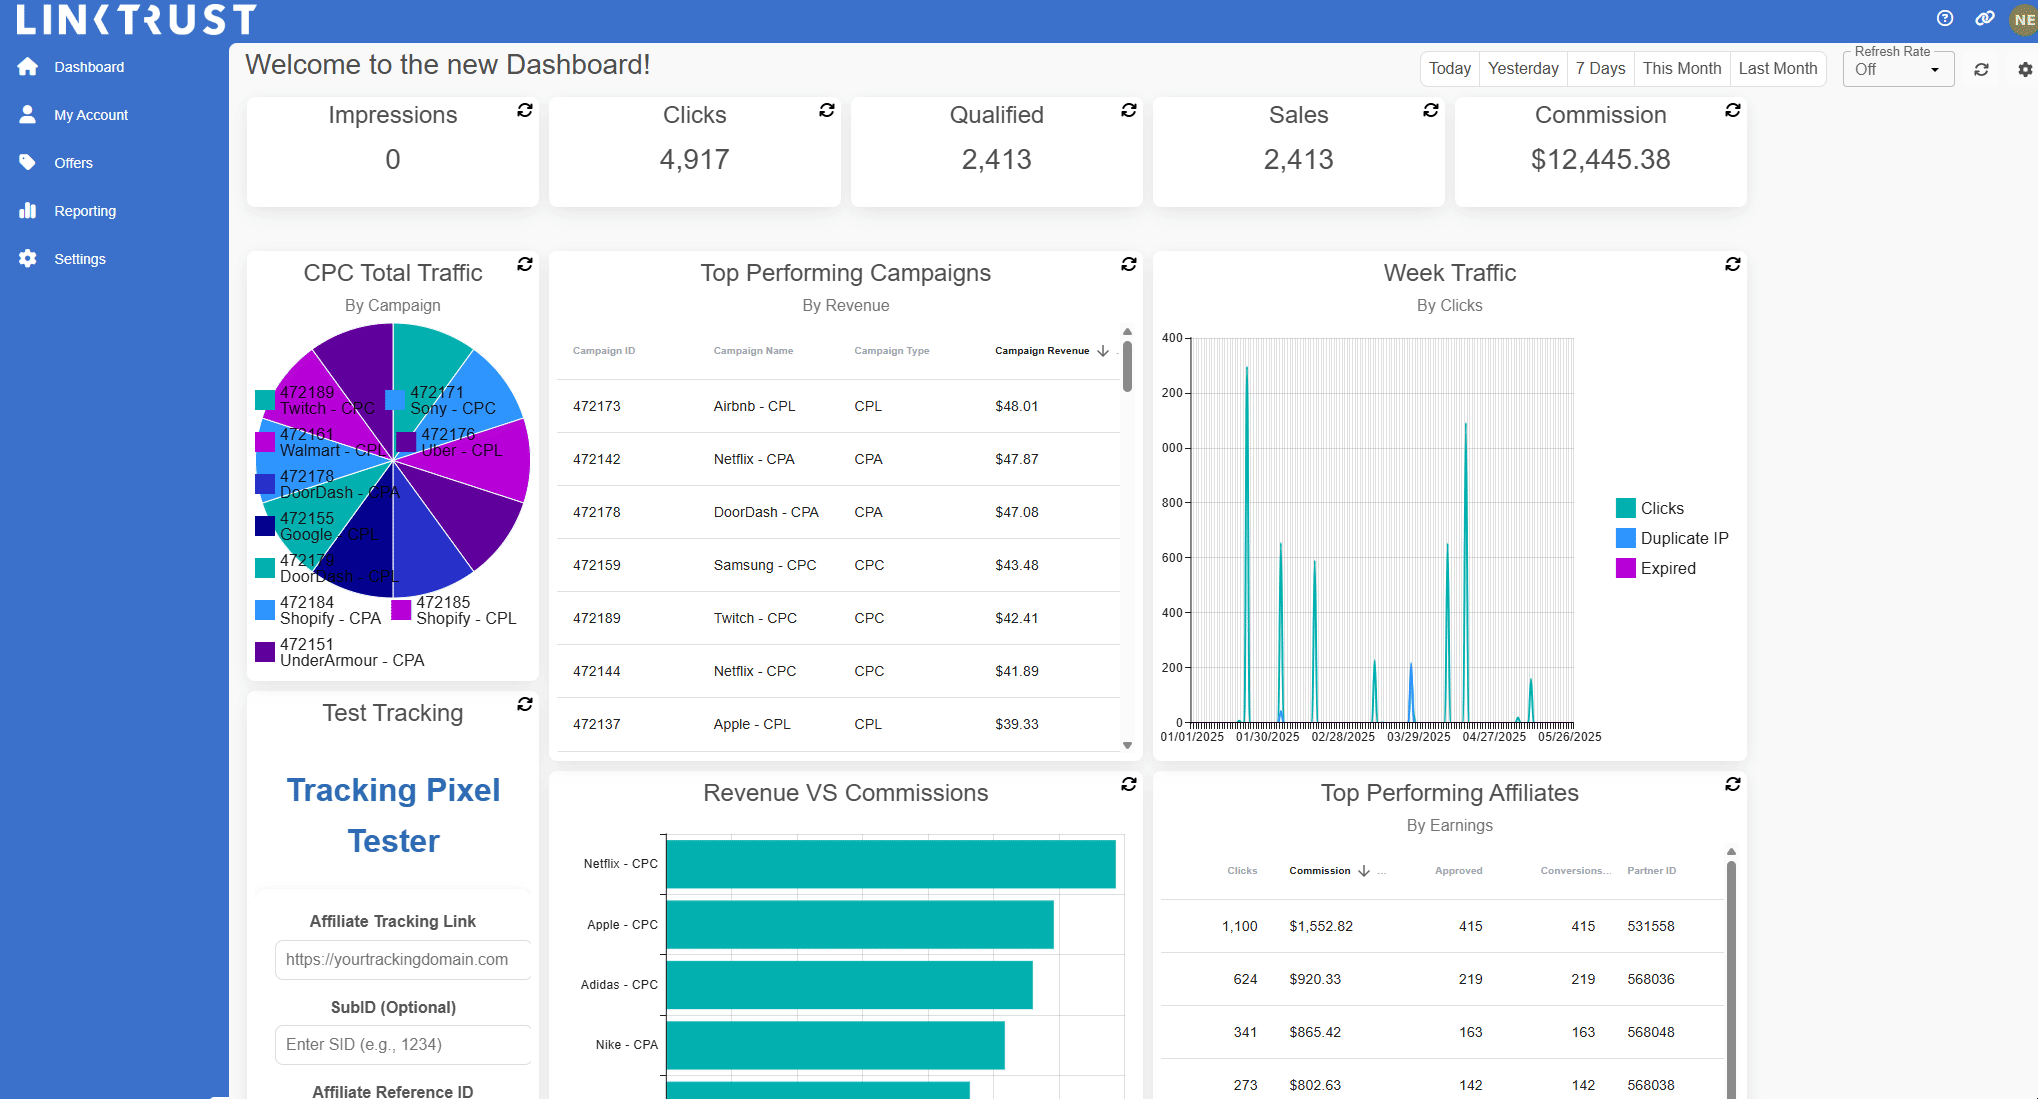
Task: Click the My Account person icon
Action: (x=28, y=115)
